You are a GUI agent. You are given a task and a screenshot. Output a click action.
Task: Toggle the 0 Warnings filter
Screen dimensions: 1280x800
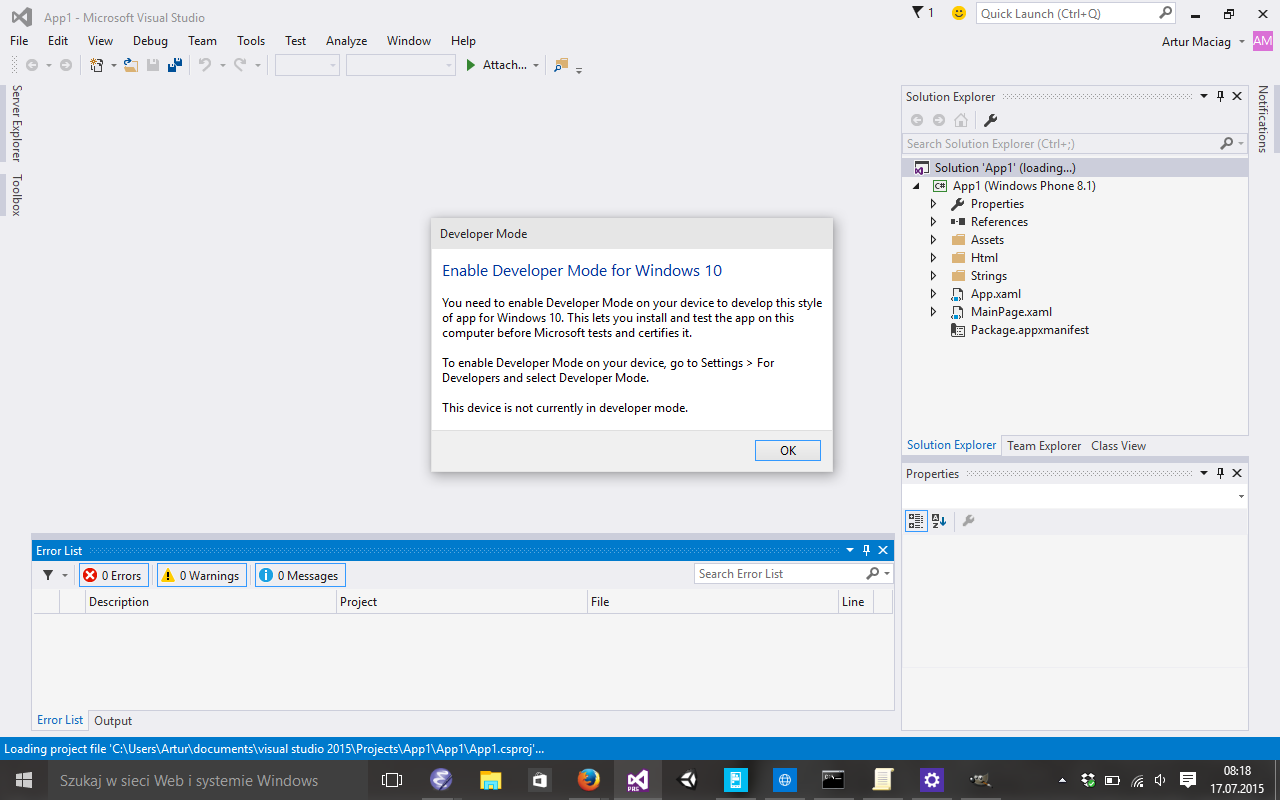click(x=201, y=574)
